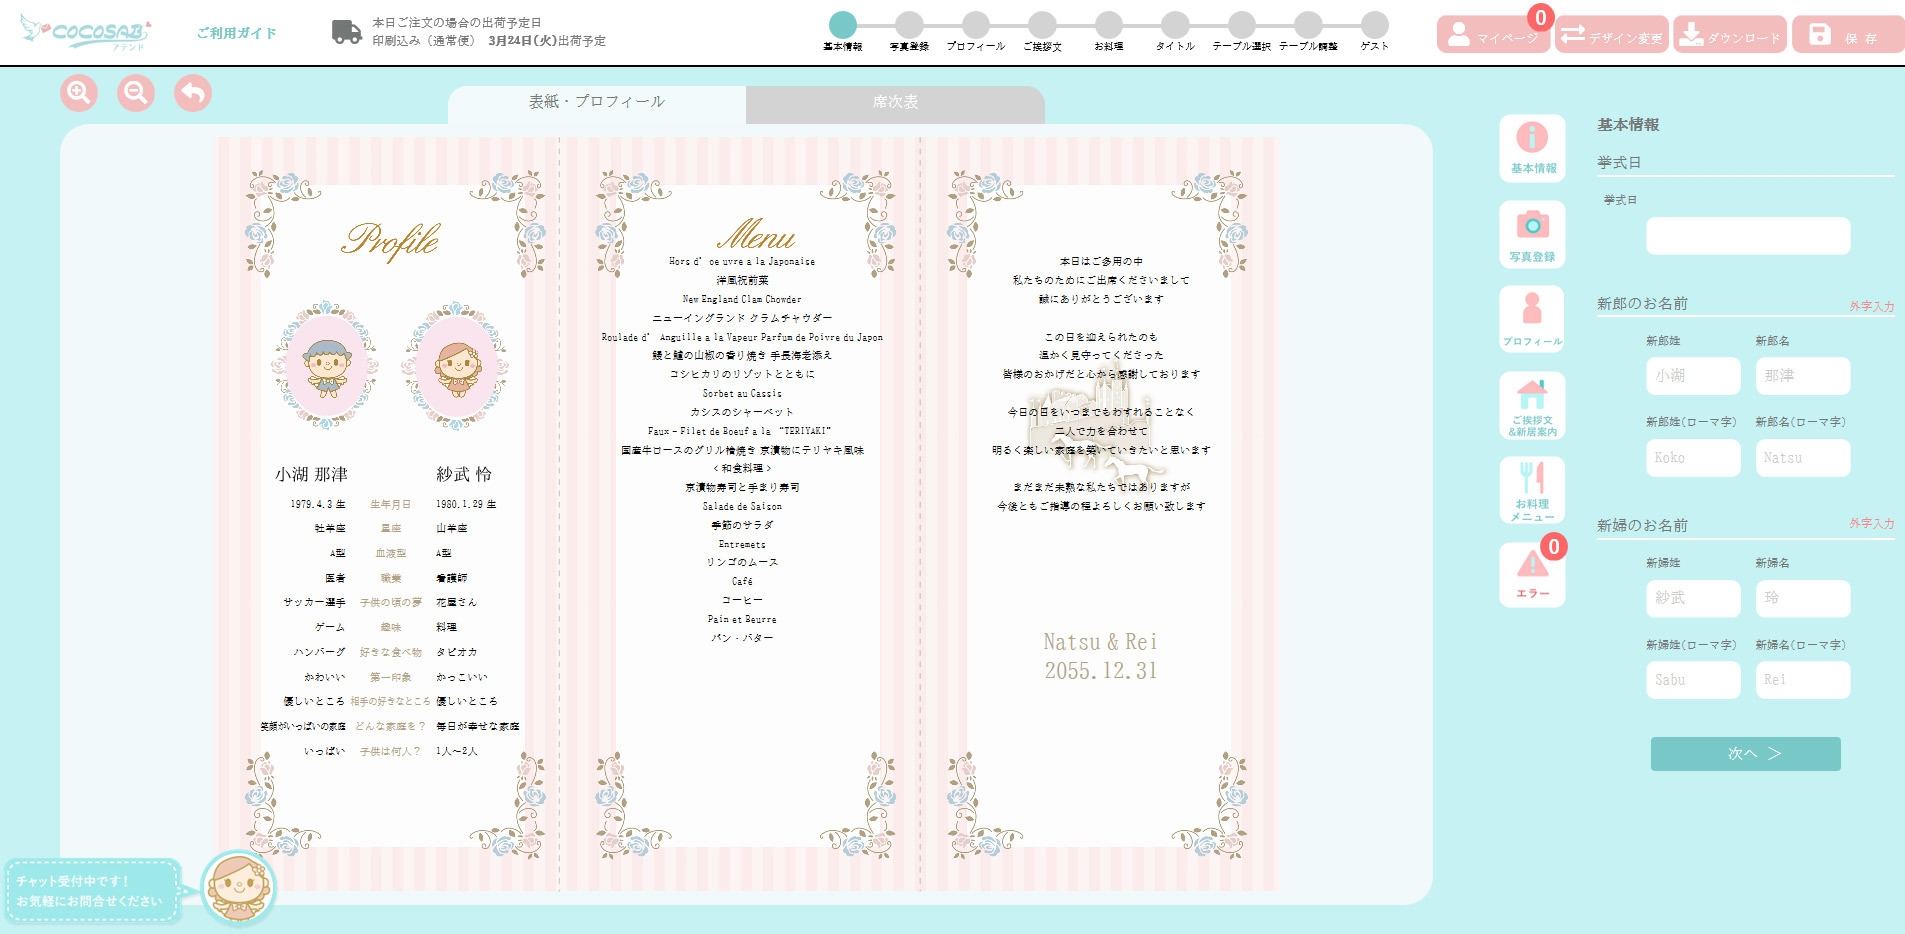
Task: Undo the last edit with the arrow icon
Action: point(192,92)
